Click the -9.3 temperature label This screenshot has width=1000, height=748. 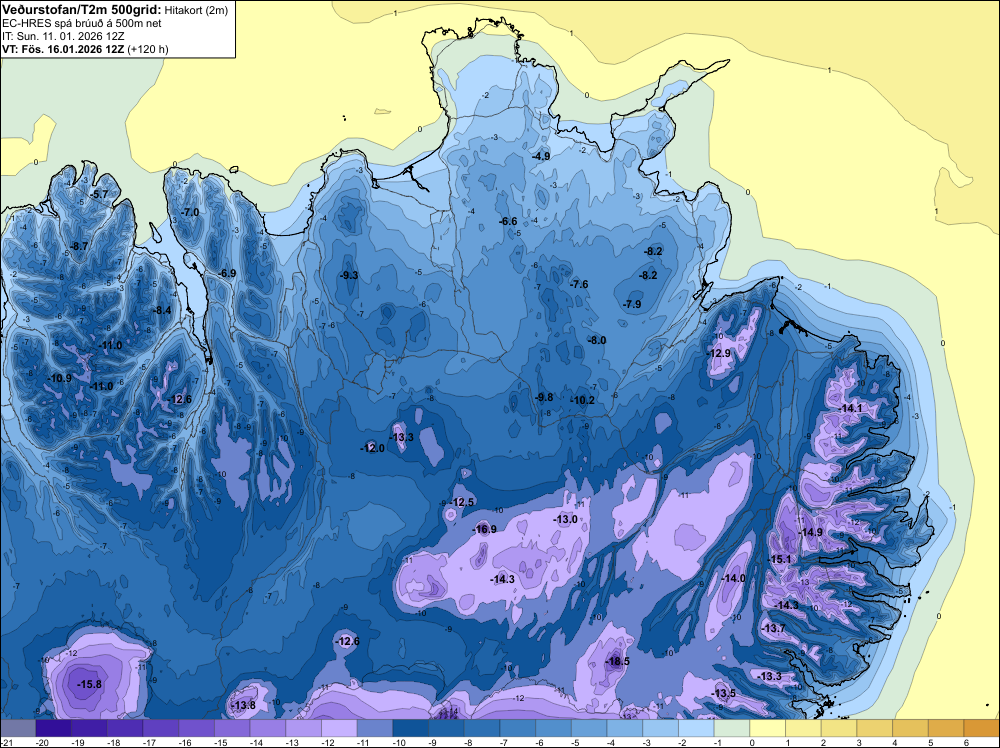click(349, 275)
